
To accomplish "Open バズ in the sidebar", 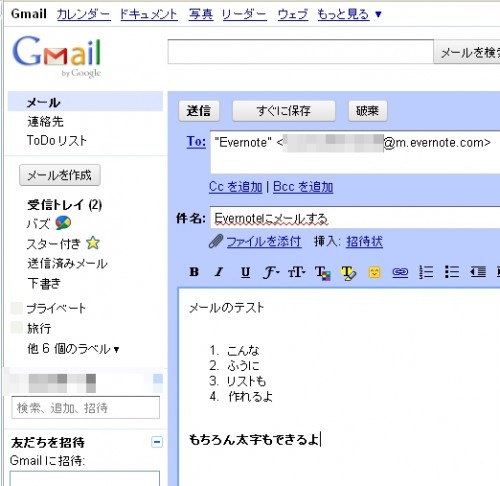I will [39, 223].
